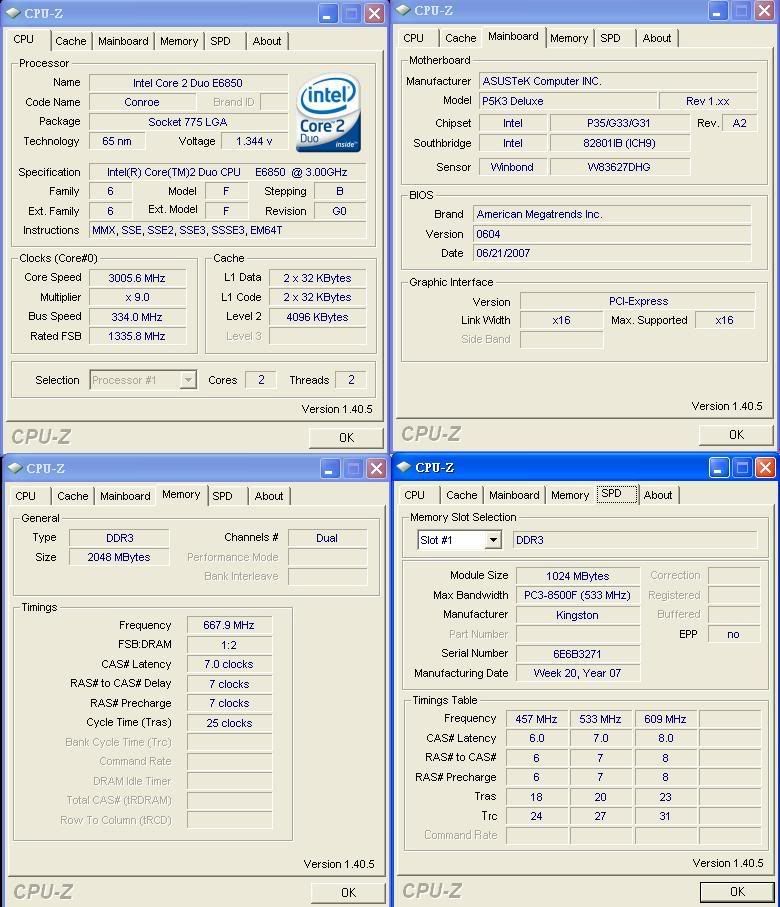The width and height of the screenshot is (780, 907).
Task: Click the Intel Core 2 Duo logo
Action: [x=329, y=113]
